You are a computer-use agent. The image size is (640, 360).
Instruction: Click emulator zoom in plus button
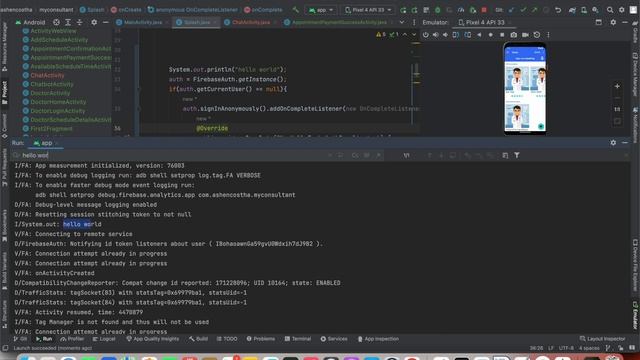617,86
